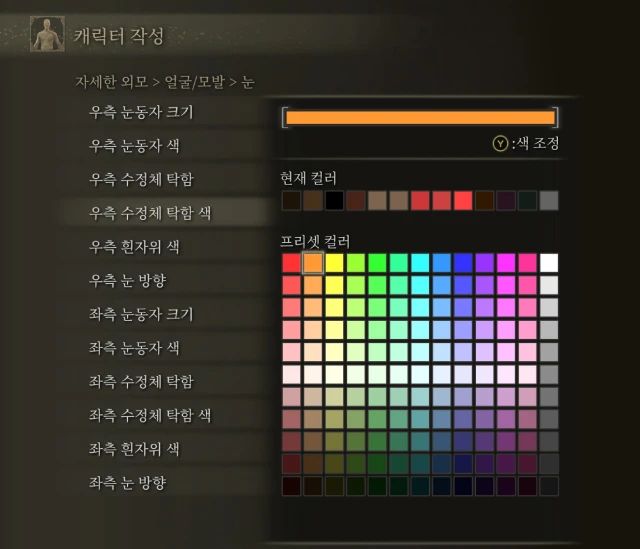Click the 프리셋 컬러 section label
Screen dimensions: 640x549
click(315, 242)
